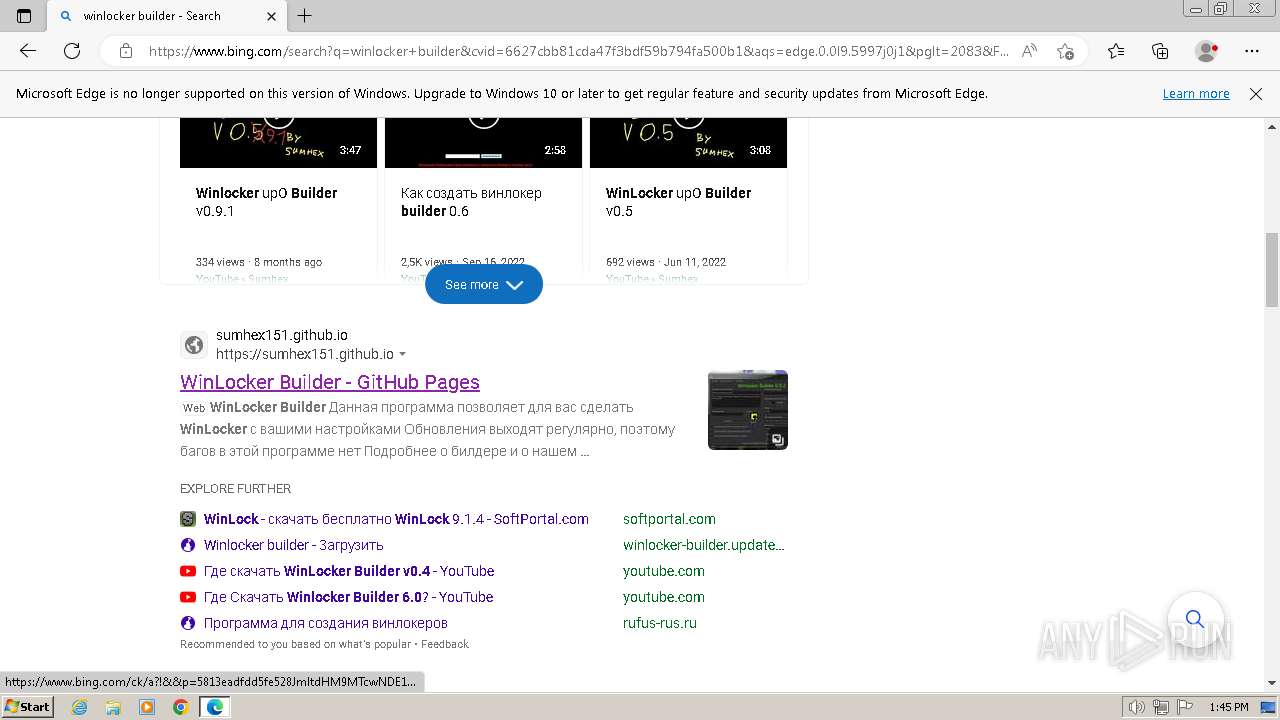
Task: Open the Read aloud icon
Action: (x=1029, y=51)
